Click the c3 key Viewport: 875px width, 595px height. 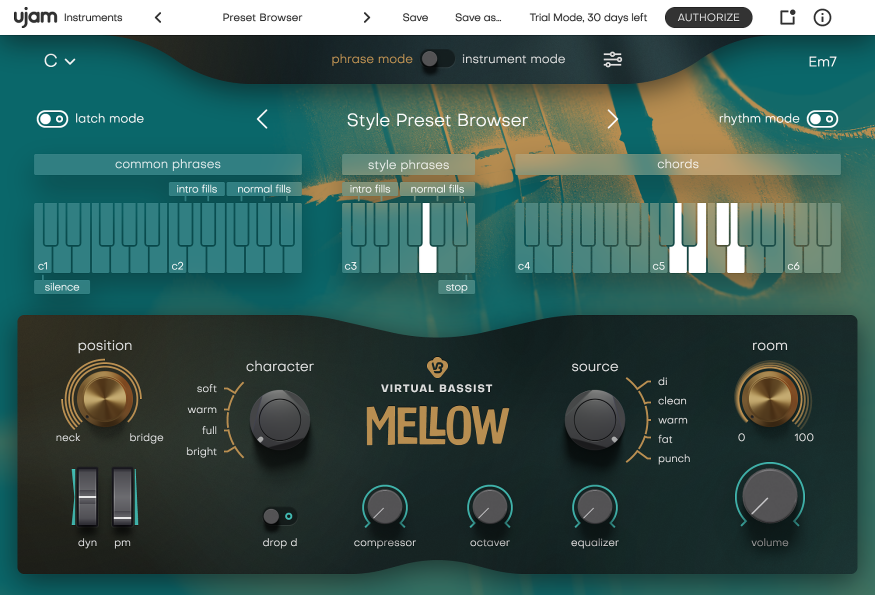(x=351, y=260)
